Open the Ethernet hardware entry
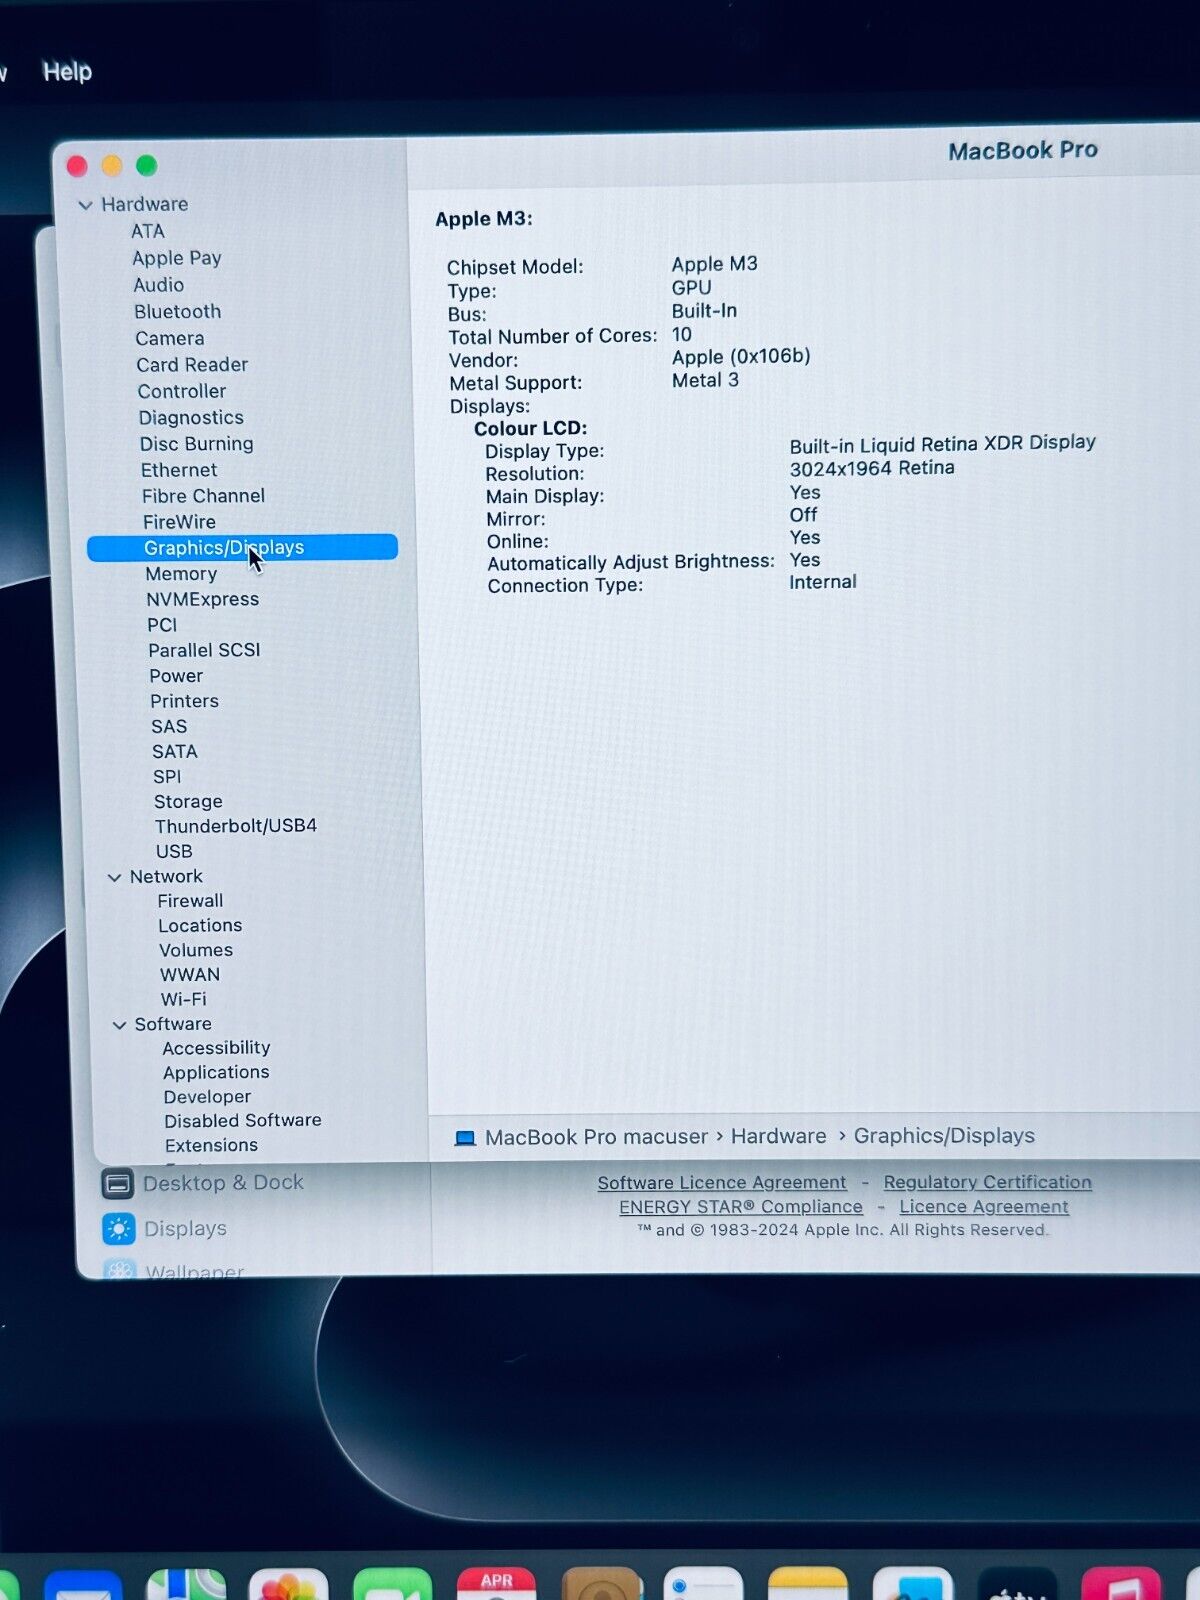 click(x=179, y=470)
